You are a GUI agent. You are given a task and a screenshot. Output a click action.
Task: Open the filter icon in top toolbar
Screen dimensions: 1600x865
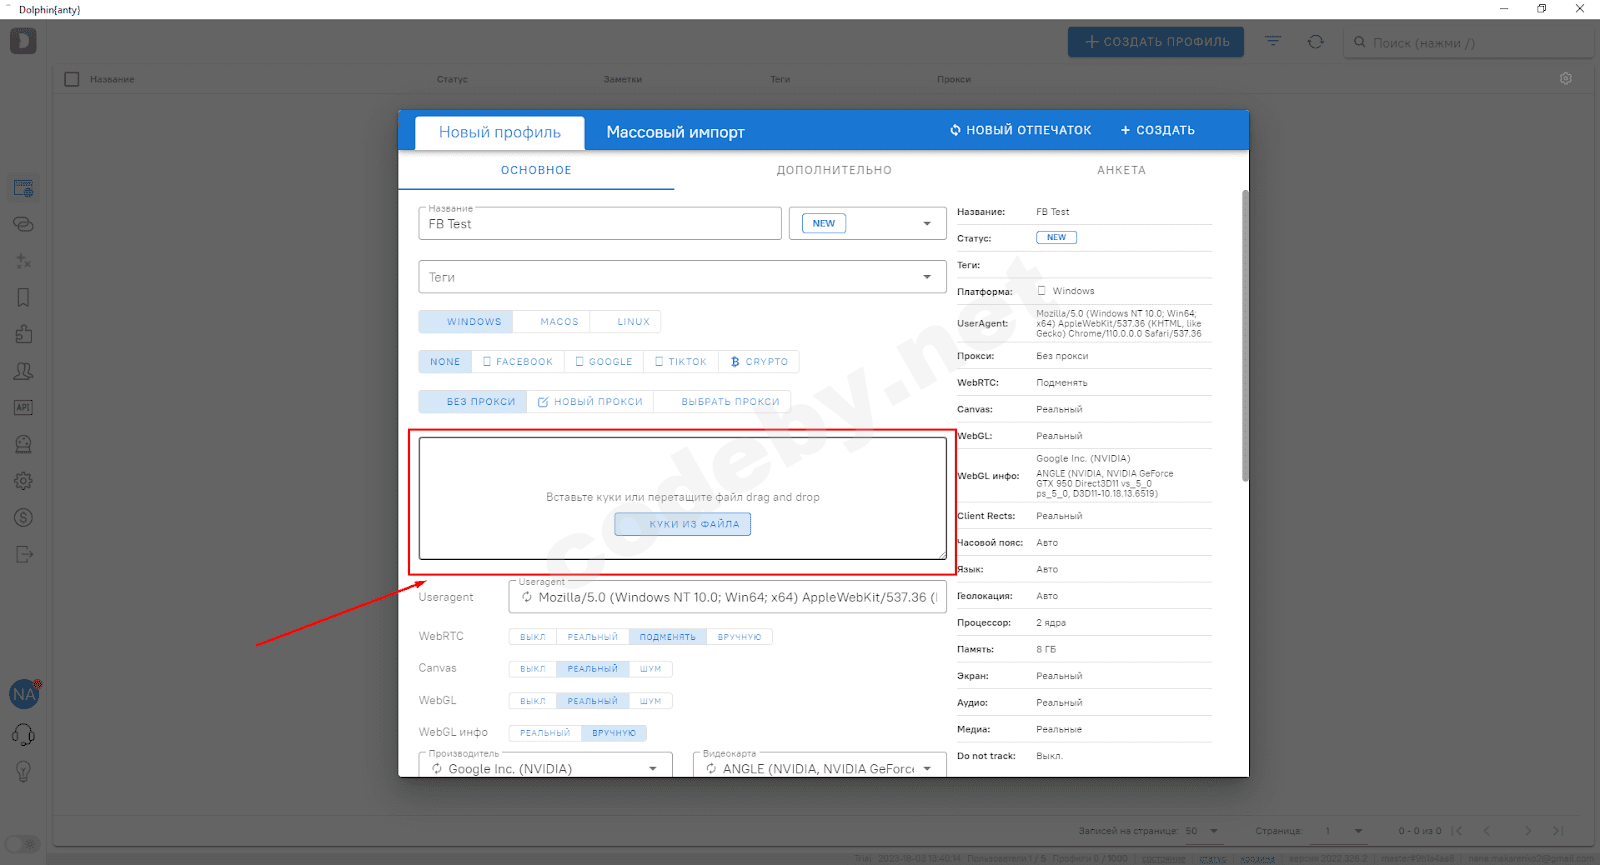pos(1273,42)
